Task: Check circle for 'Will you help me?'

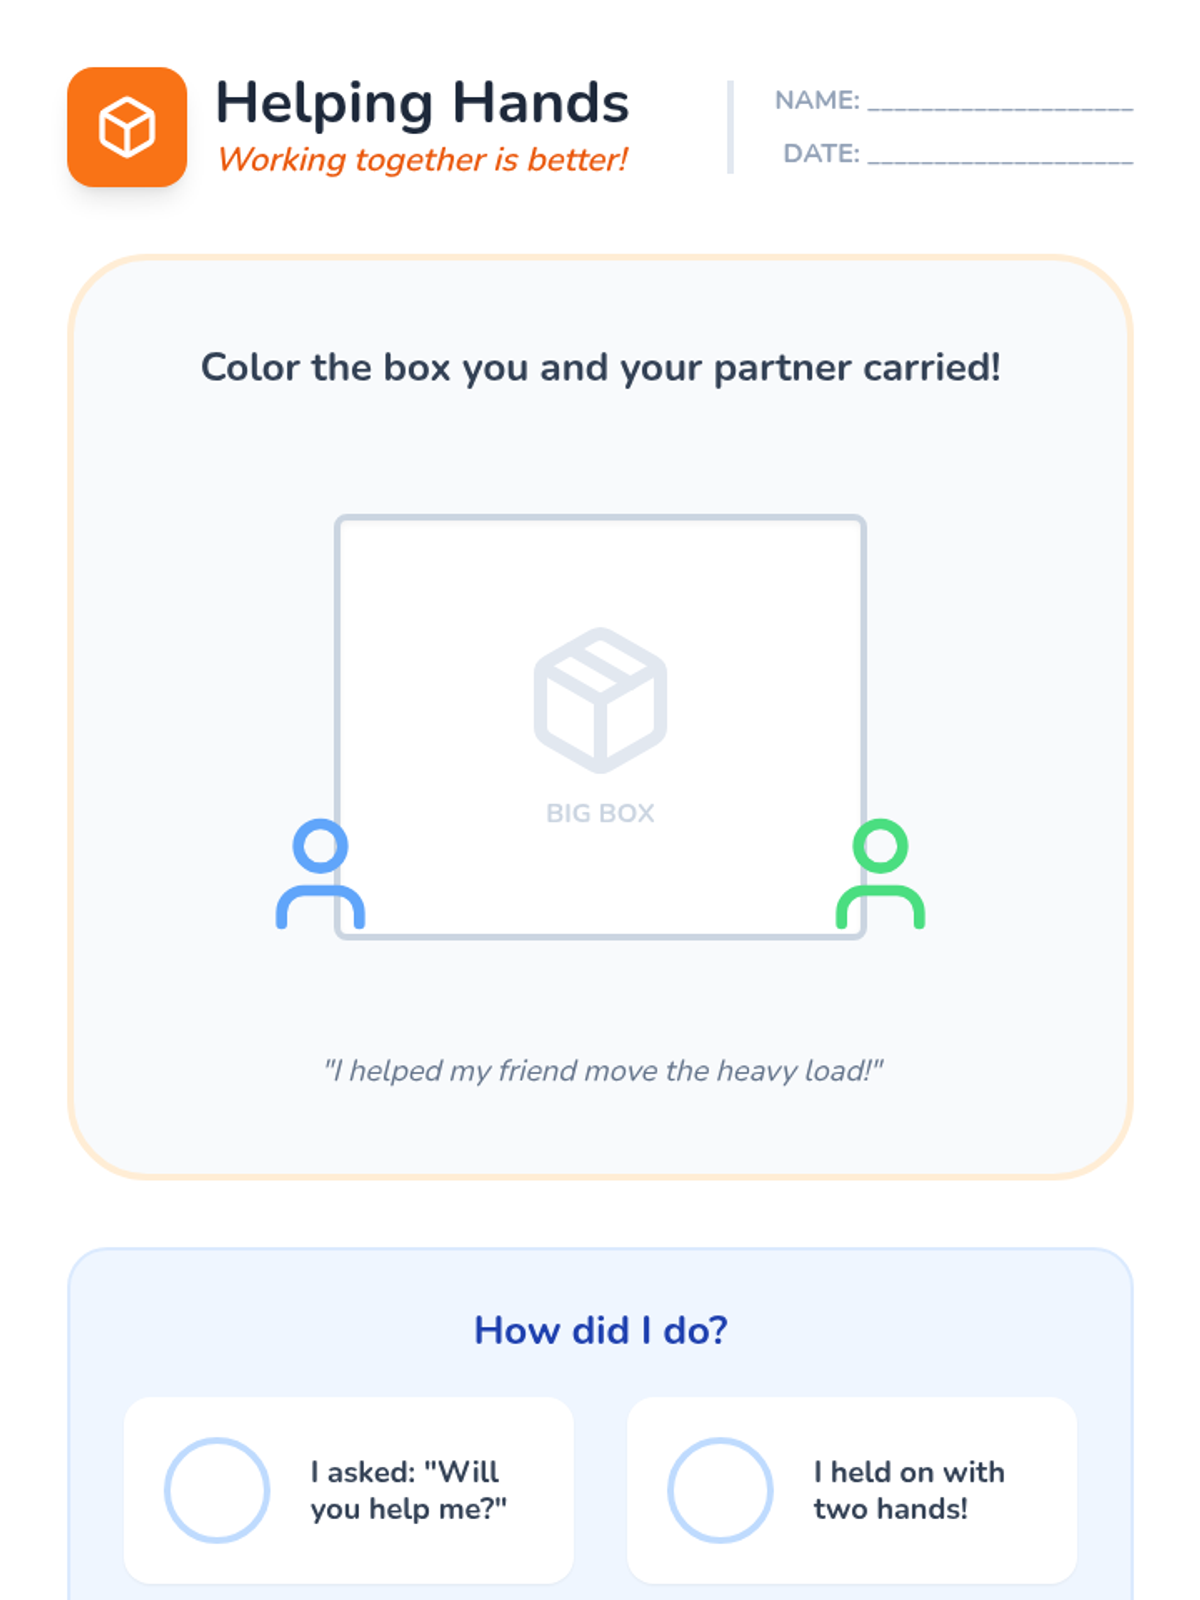Action: [x=217, y=1490]
